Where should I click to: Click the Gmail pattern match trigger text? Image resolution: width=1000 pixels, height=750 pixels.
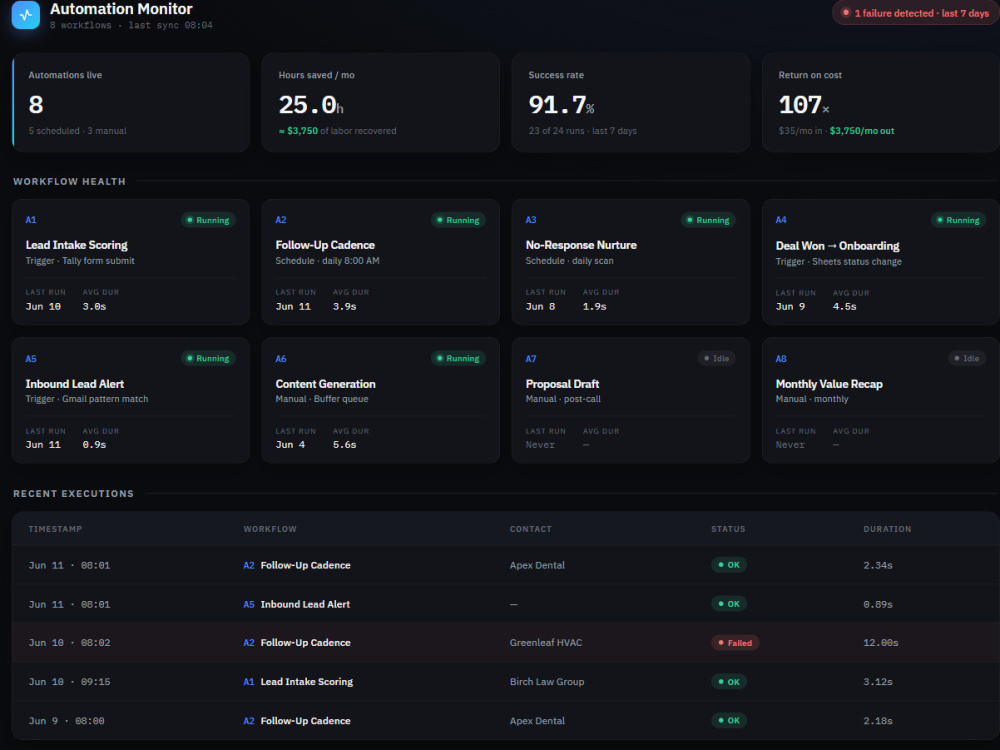click(x=87, y=399)
